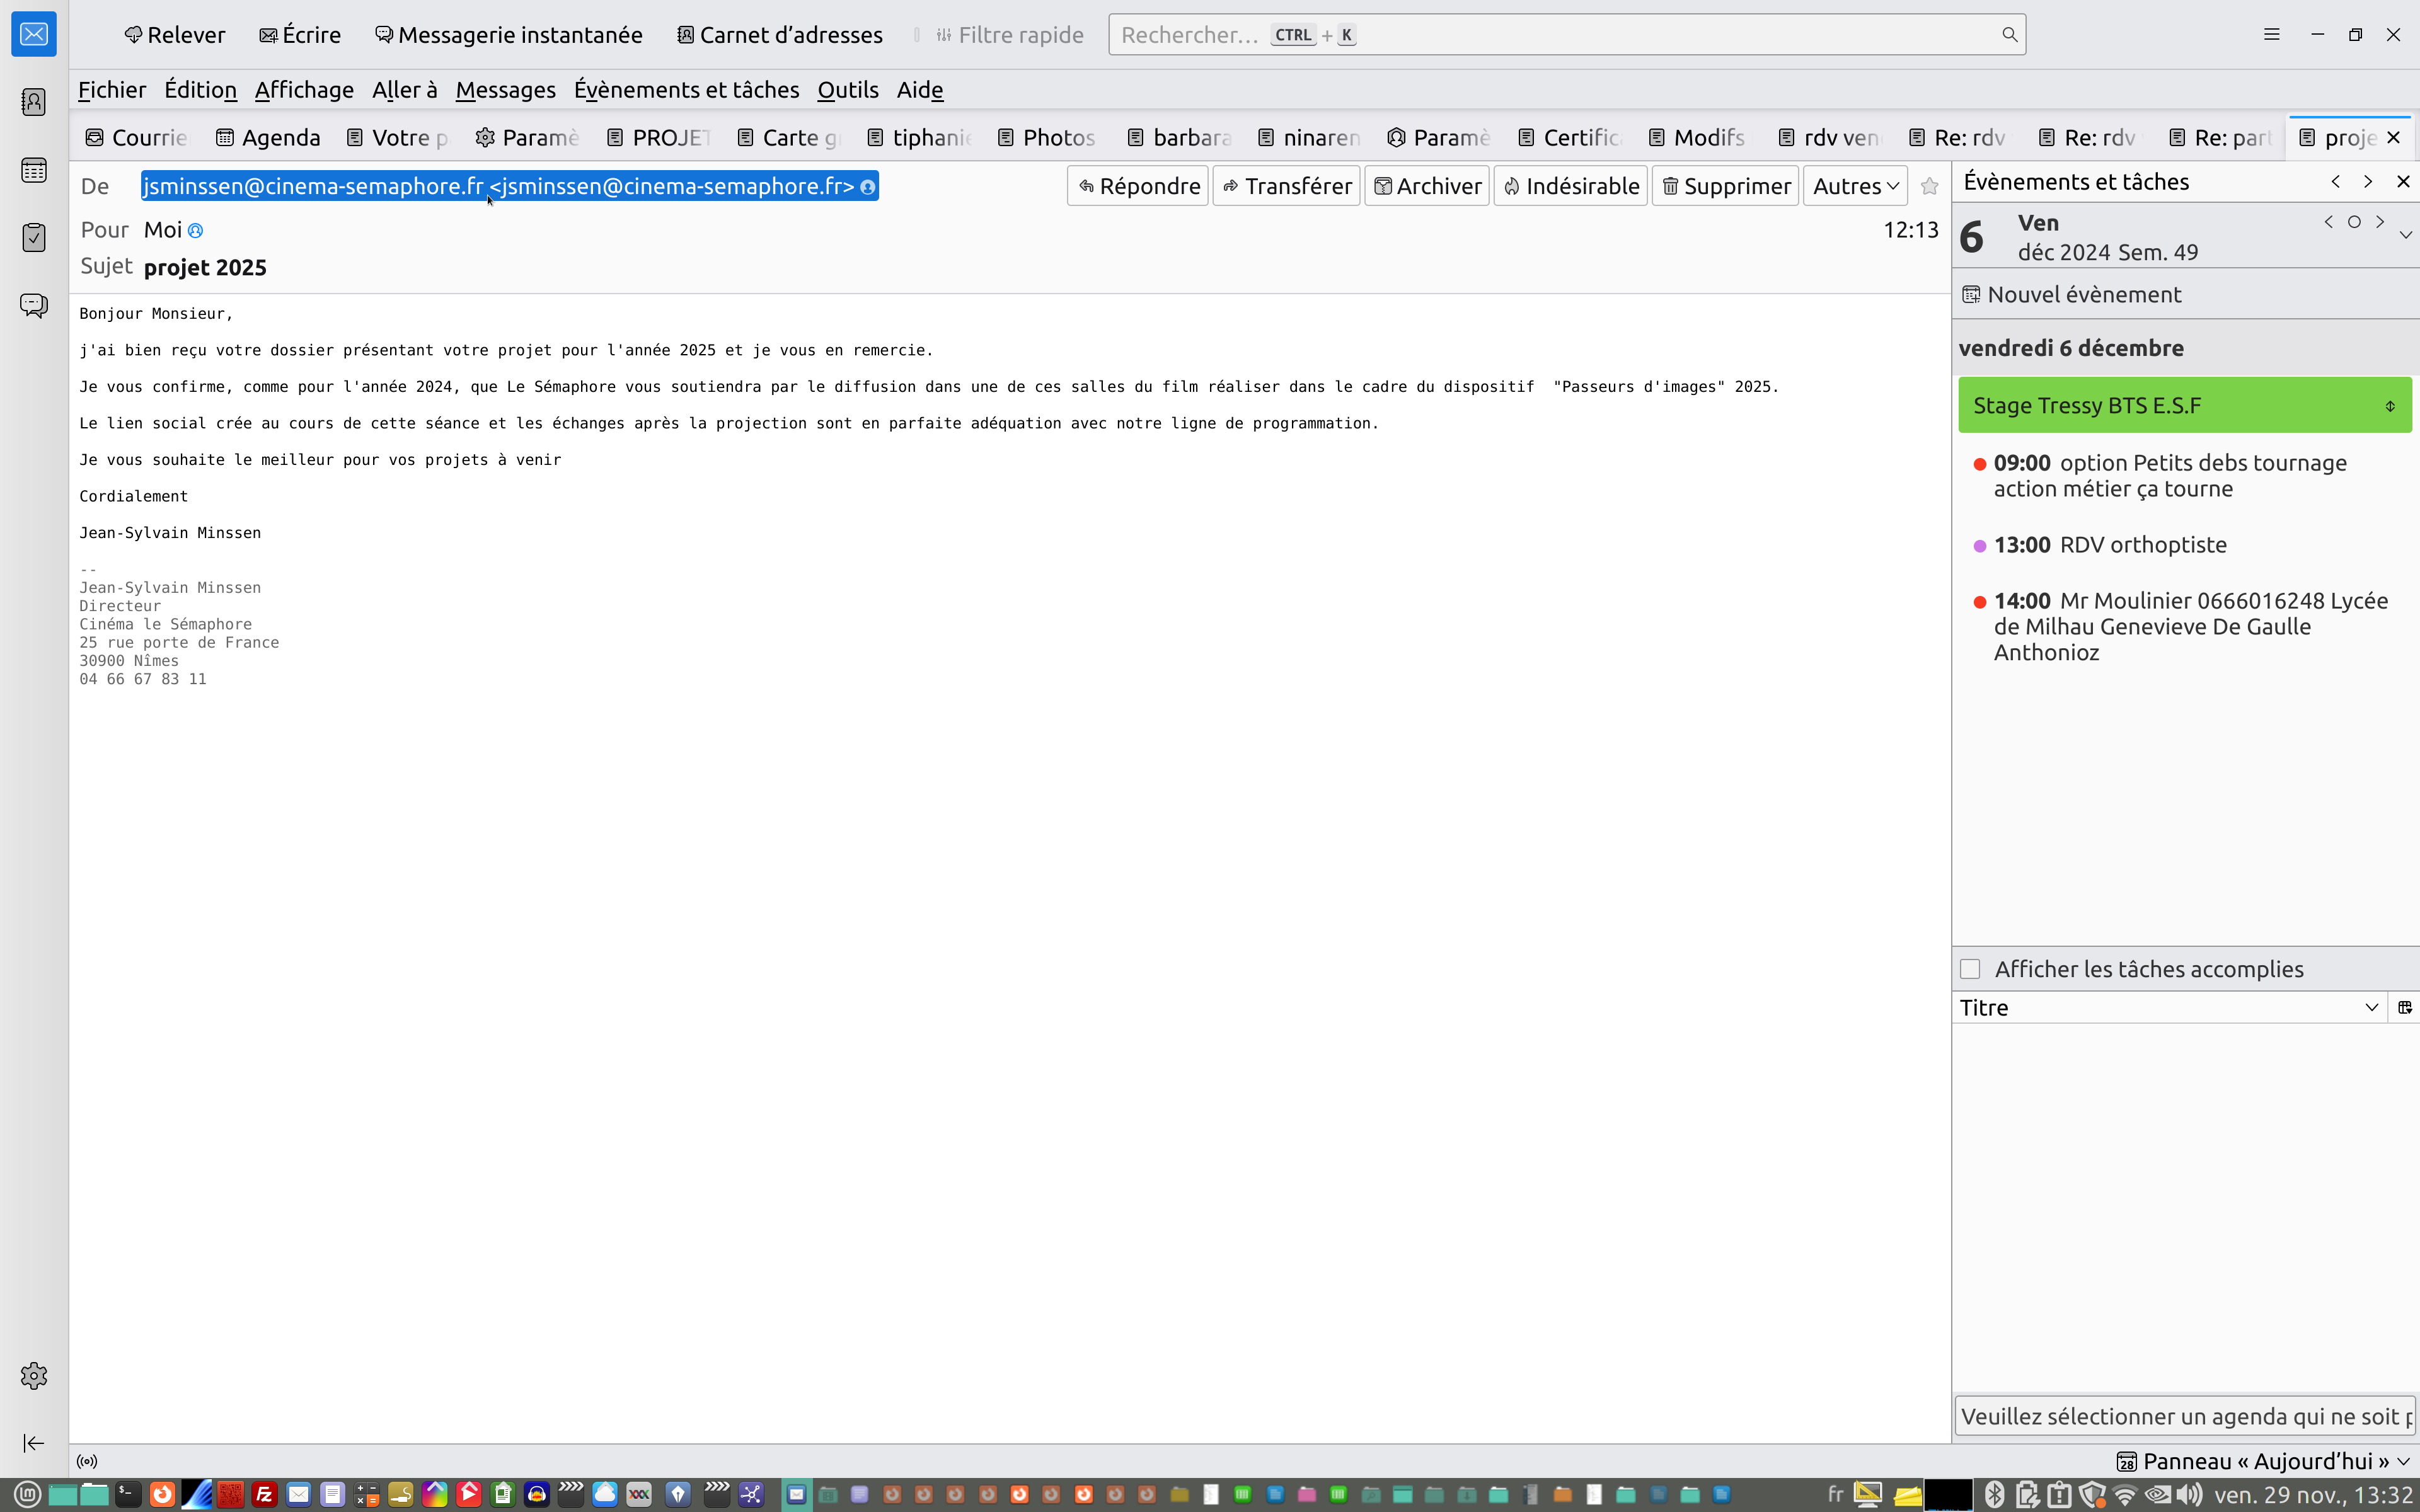Viewport: 2420px width, 1512px height.
Task: Open the Chat sidebar icon
Action: (34, 305)
